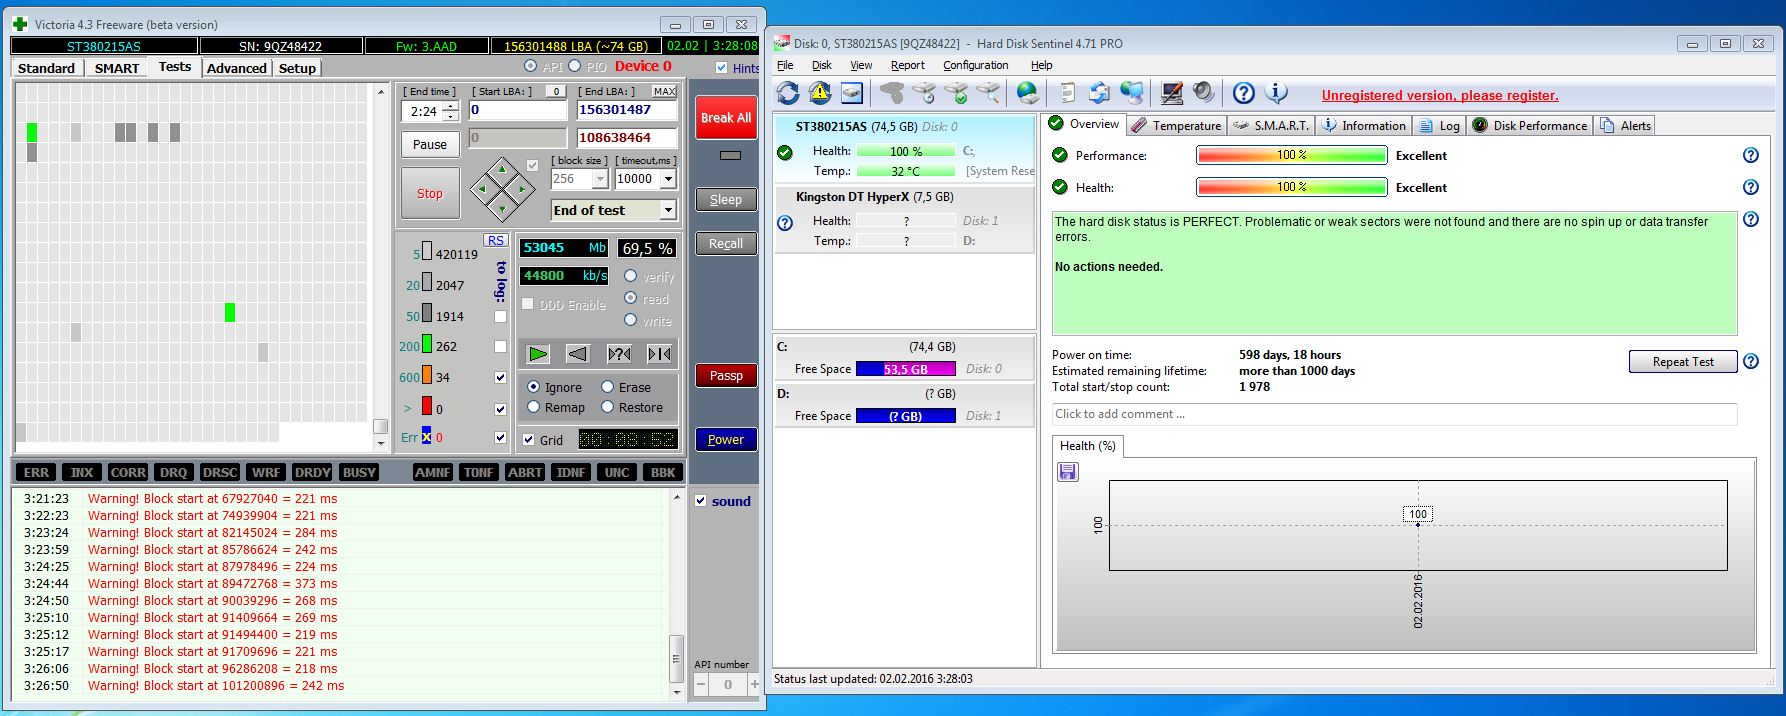Open the End of test dropdown

coord(667,210)
